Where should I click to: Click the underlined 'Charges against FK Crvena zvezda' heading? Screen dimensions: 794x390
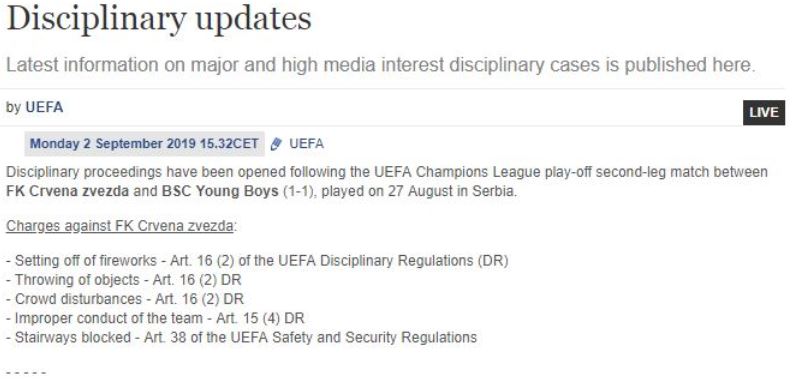point(120,226)
